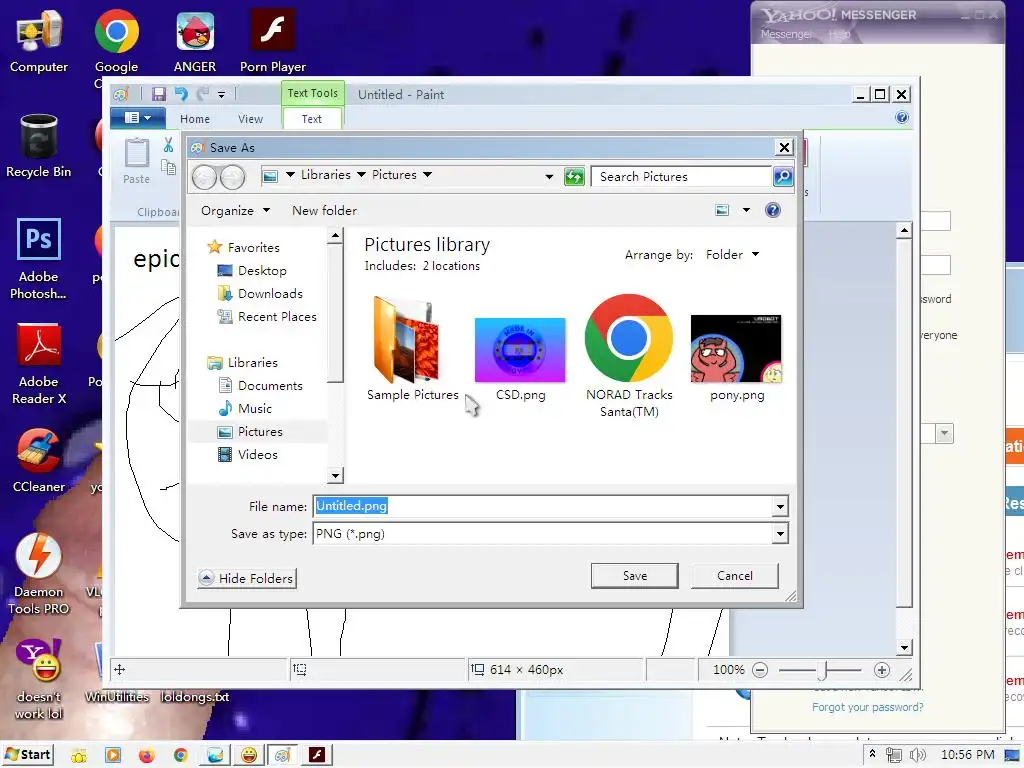The height and width of the screenshot is (768, 1024).
Task: Click Redo icon in Paint quick access toolbar
Action: (x=203, y=94)
